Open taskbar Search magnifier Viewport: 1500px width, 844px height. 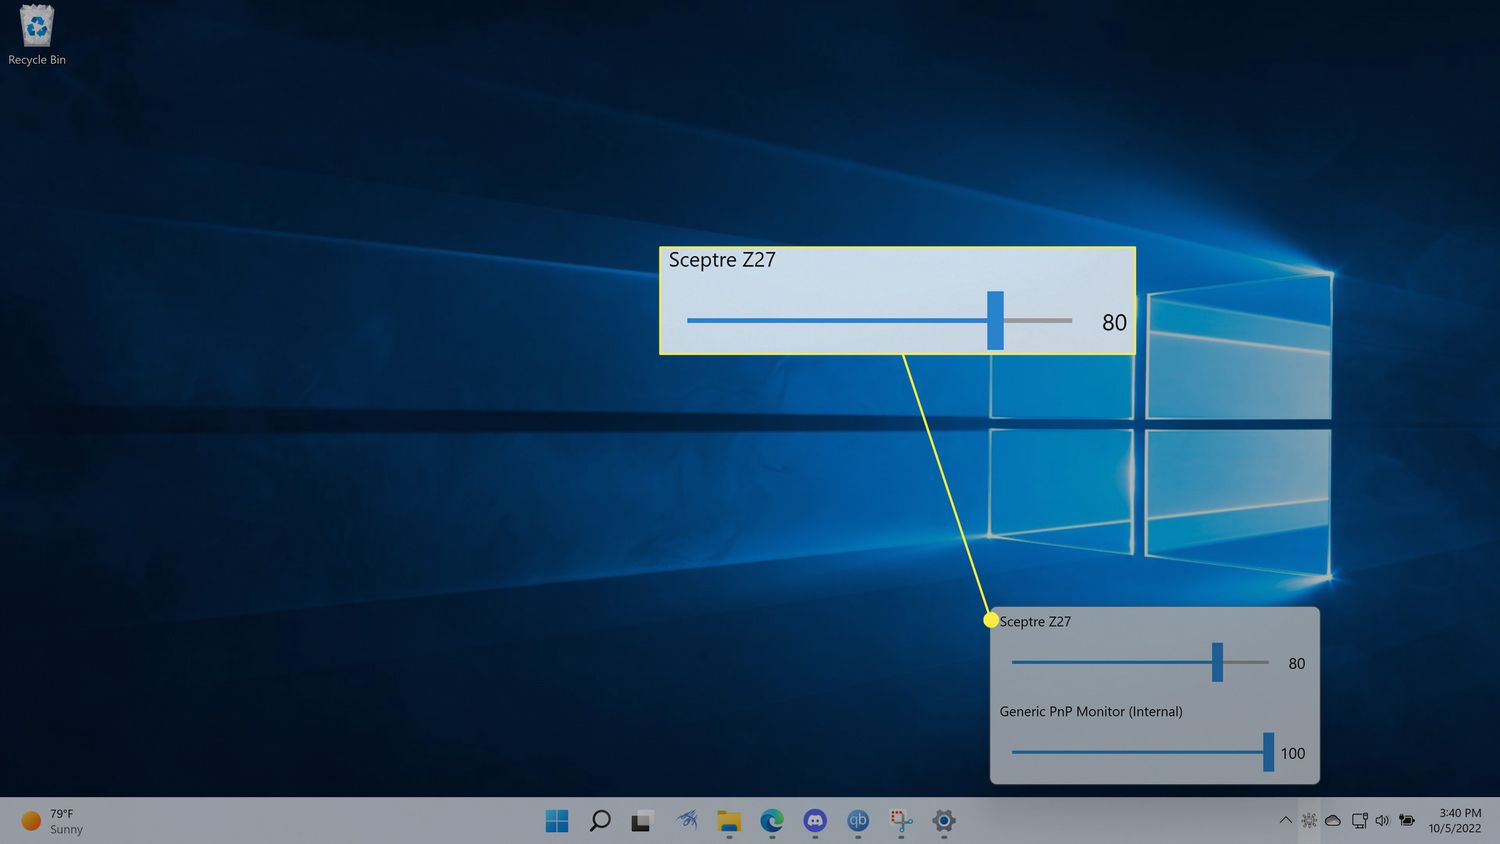point(600,821)
